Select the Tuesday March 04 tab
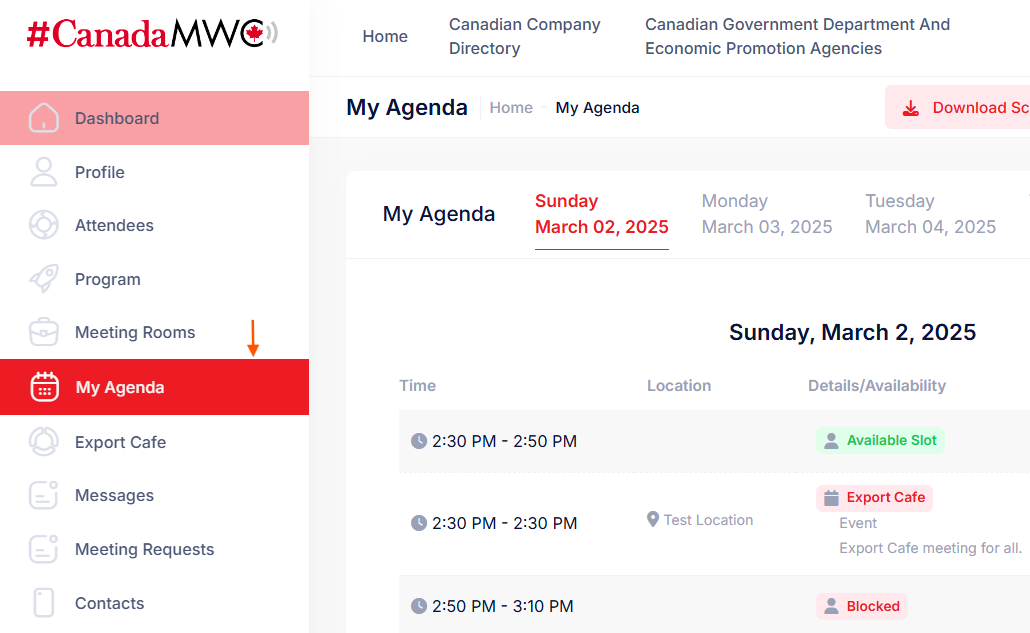Screen dimensions: 1030x633 pyautogui.click(x=930, y=214)
